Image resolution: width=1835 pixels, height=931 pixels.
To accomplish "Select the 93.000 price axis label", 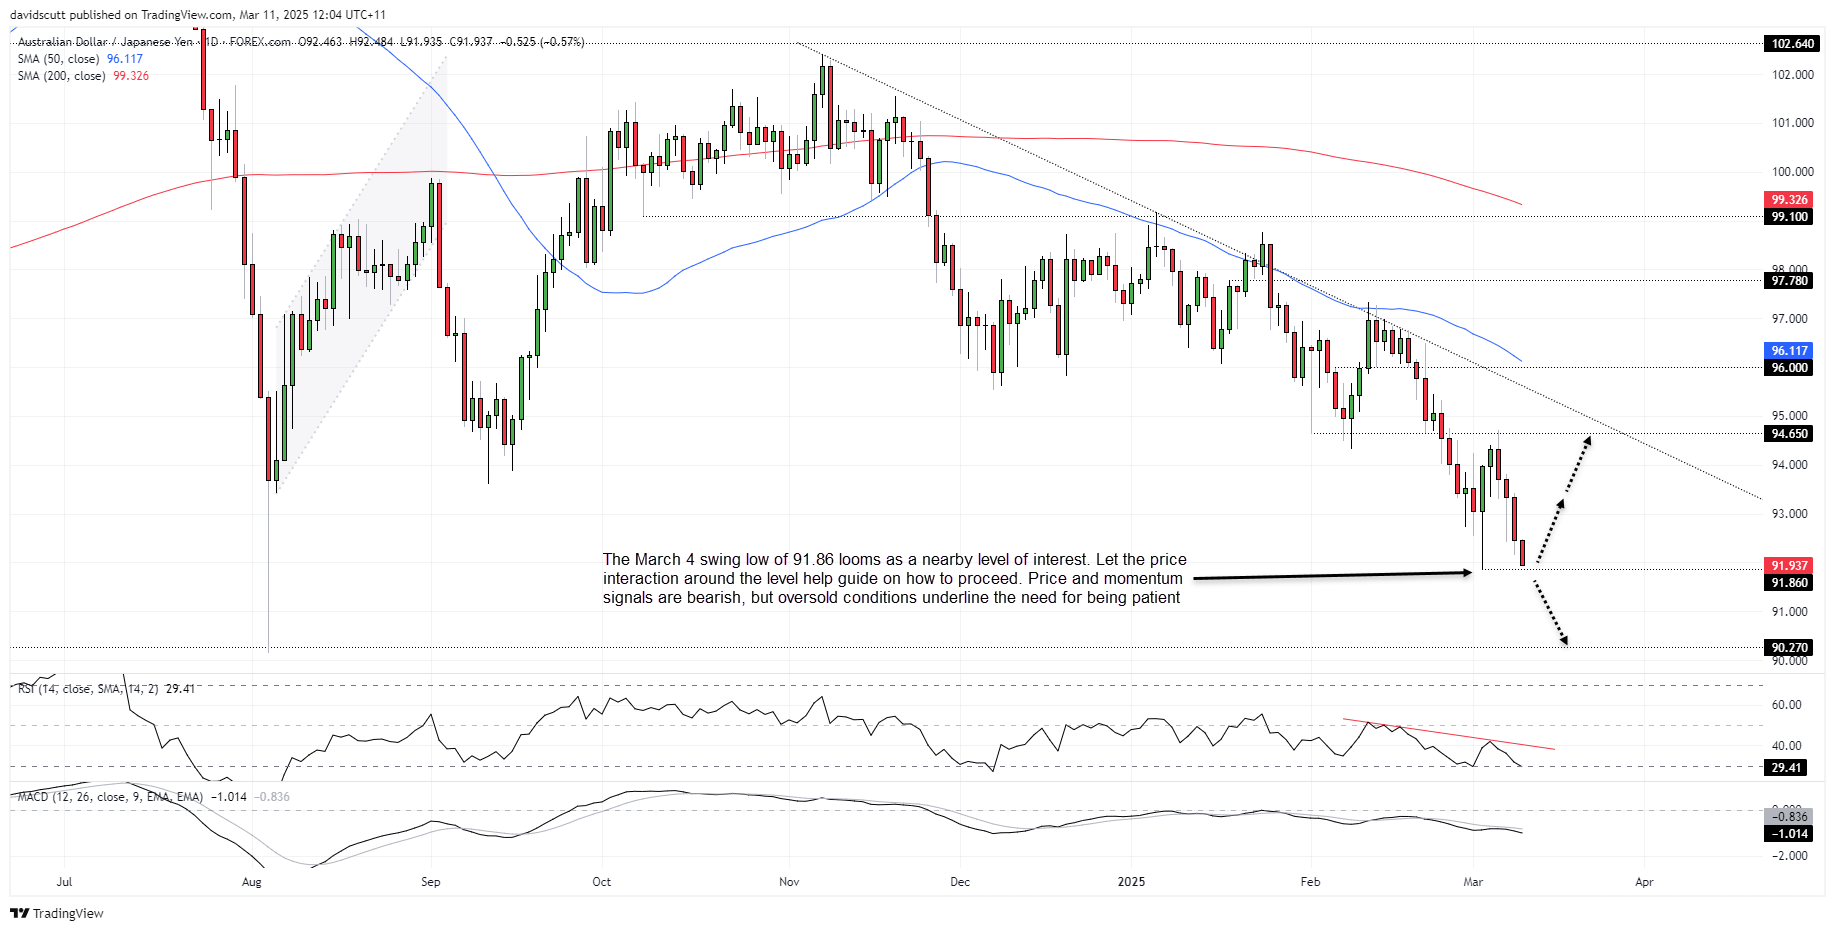I will (1789, 514).
